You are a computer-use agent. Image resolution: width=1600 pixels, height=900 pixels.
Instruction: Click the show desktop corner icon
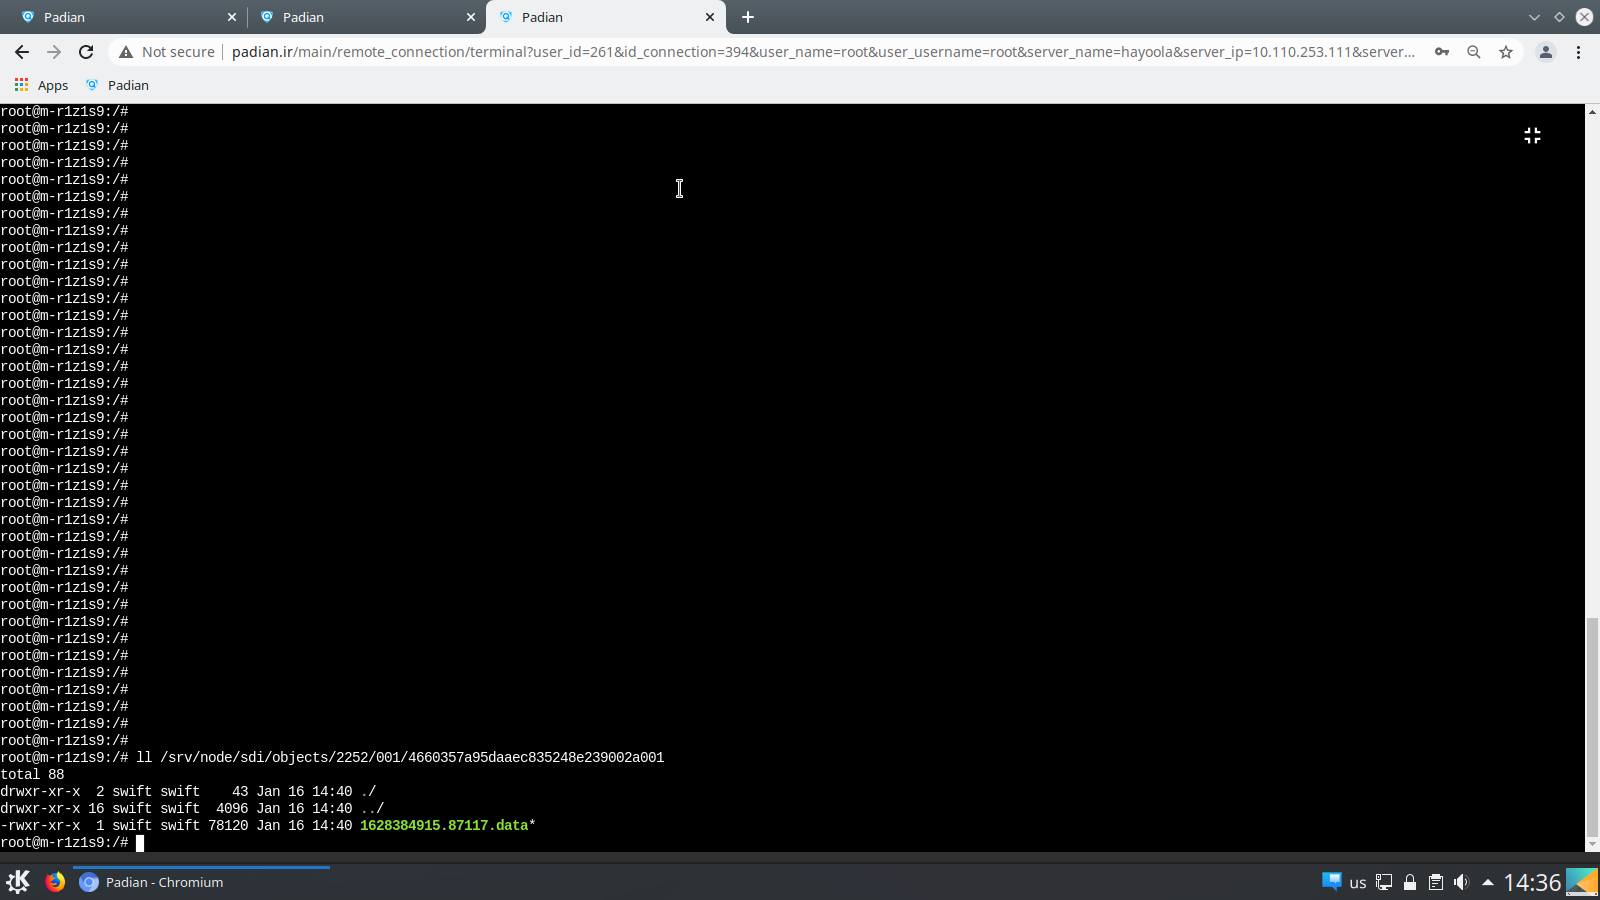[1582, 882]
